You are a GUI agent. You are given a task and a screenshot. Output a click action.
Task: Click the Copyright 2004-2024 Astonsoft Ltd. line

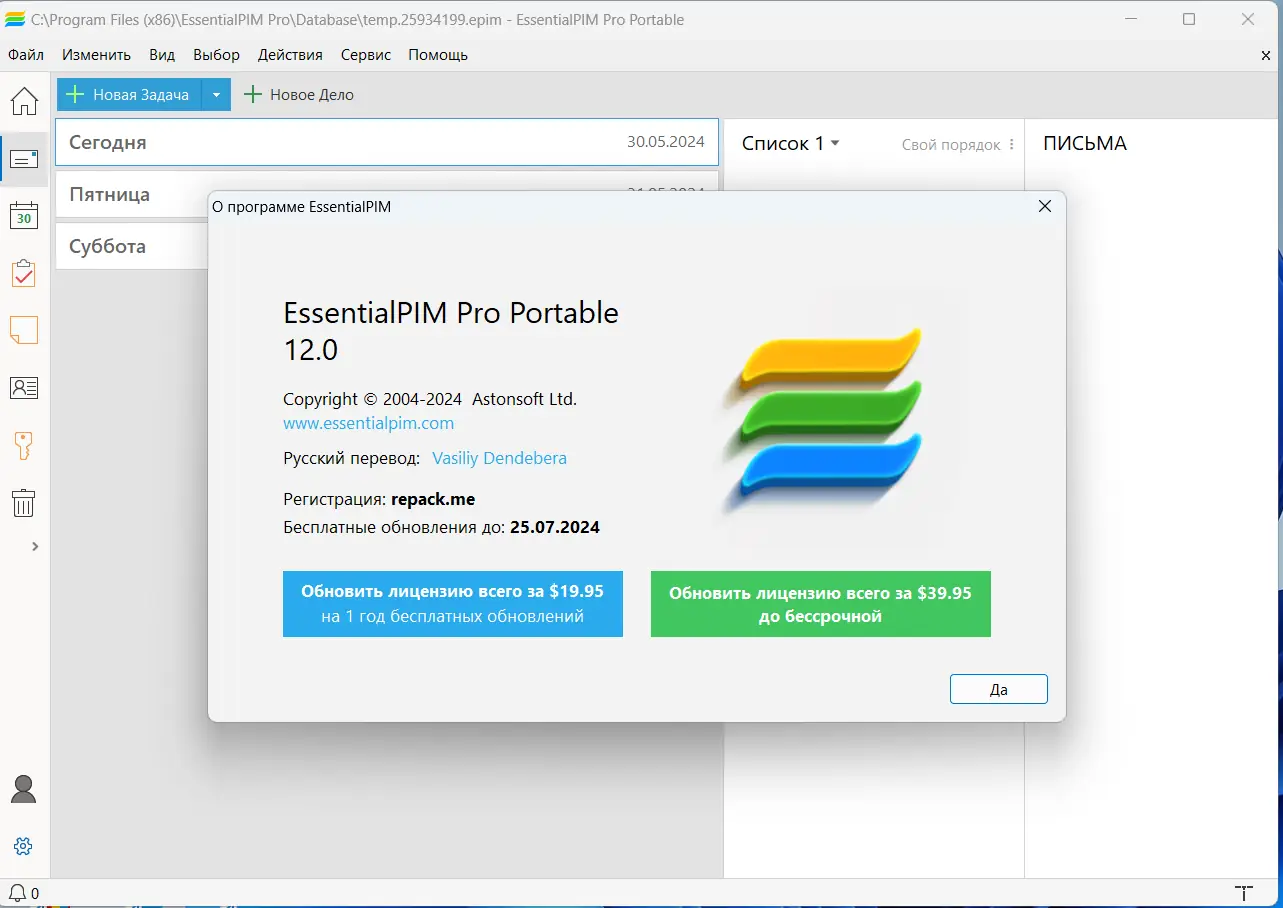(x=430, y=399)
